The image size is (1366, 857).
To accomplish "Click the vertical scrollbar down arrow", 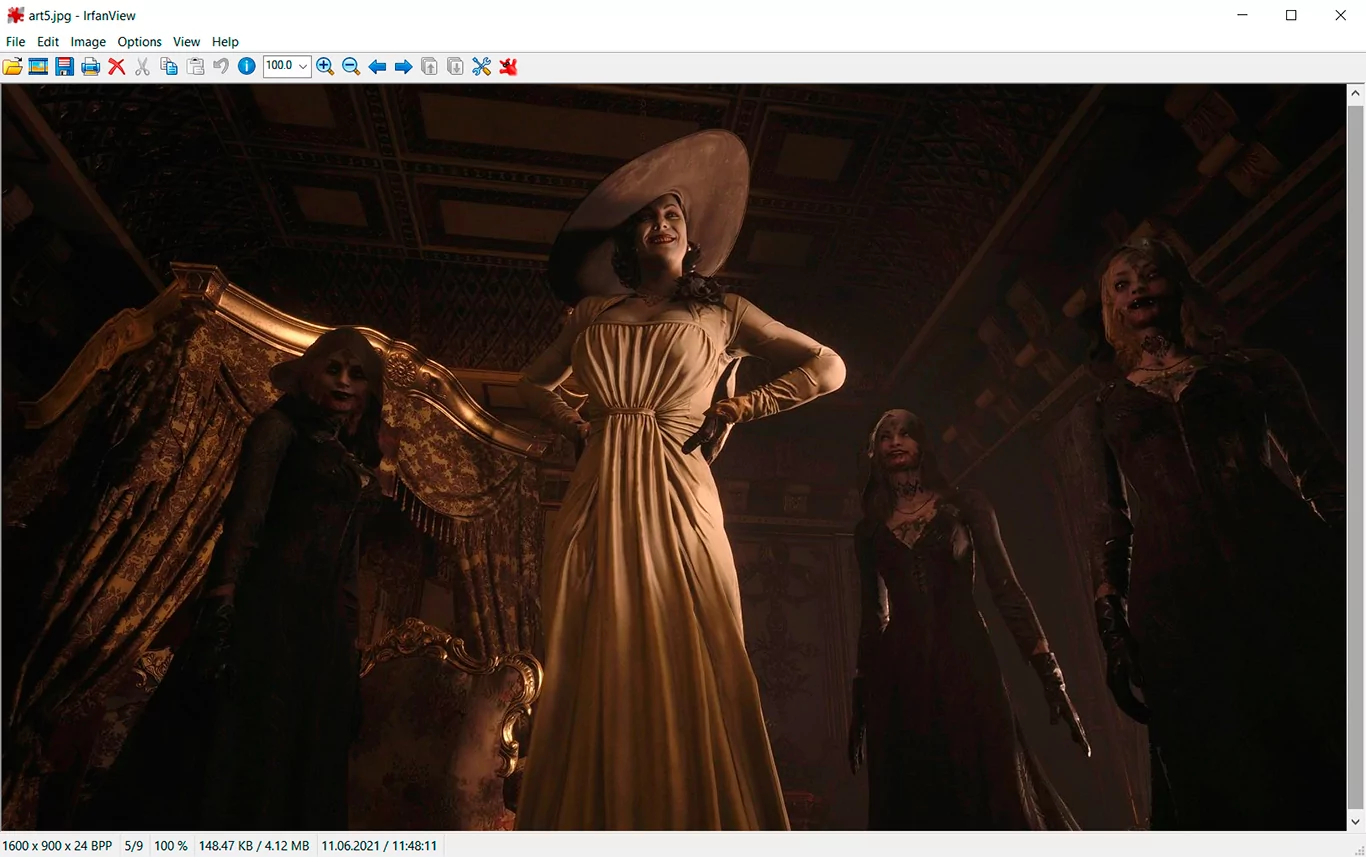I will coord(1356,821).
